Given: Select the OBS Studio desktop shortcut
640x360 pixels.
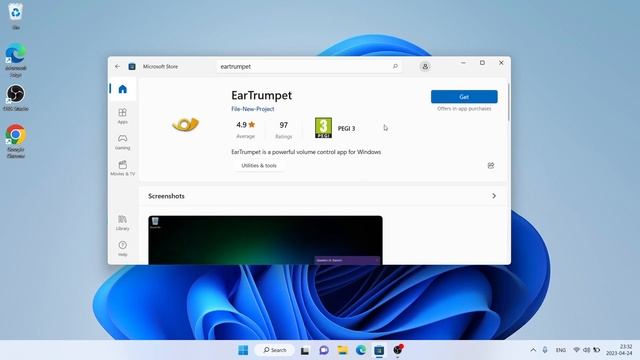Looking at the screenshot, I should (16, 98).
